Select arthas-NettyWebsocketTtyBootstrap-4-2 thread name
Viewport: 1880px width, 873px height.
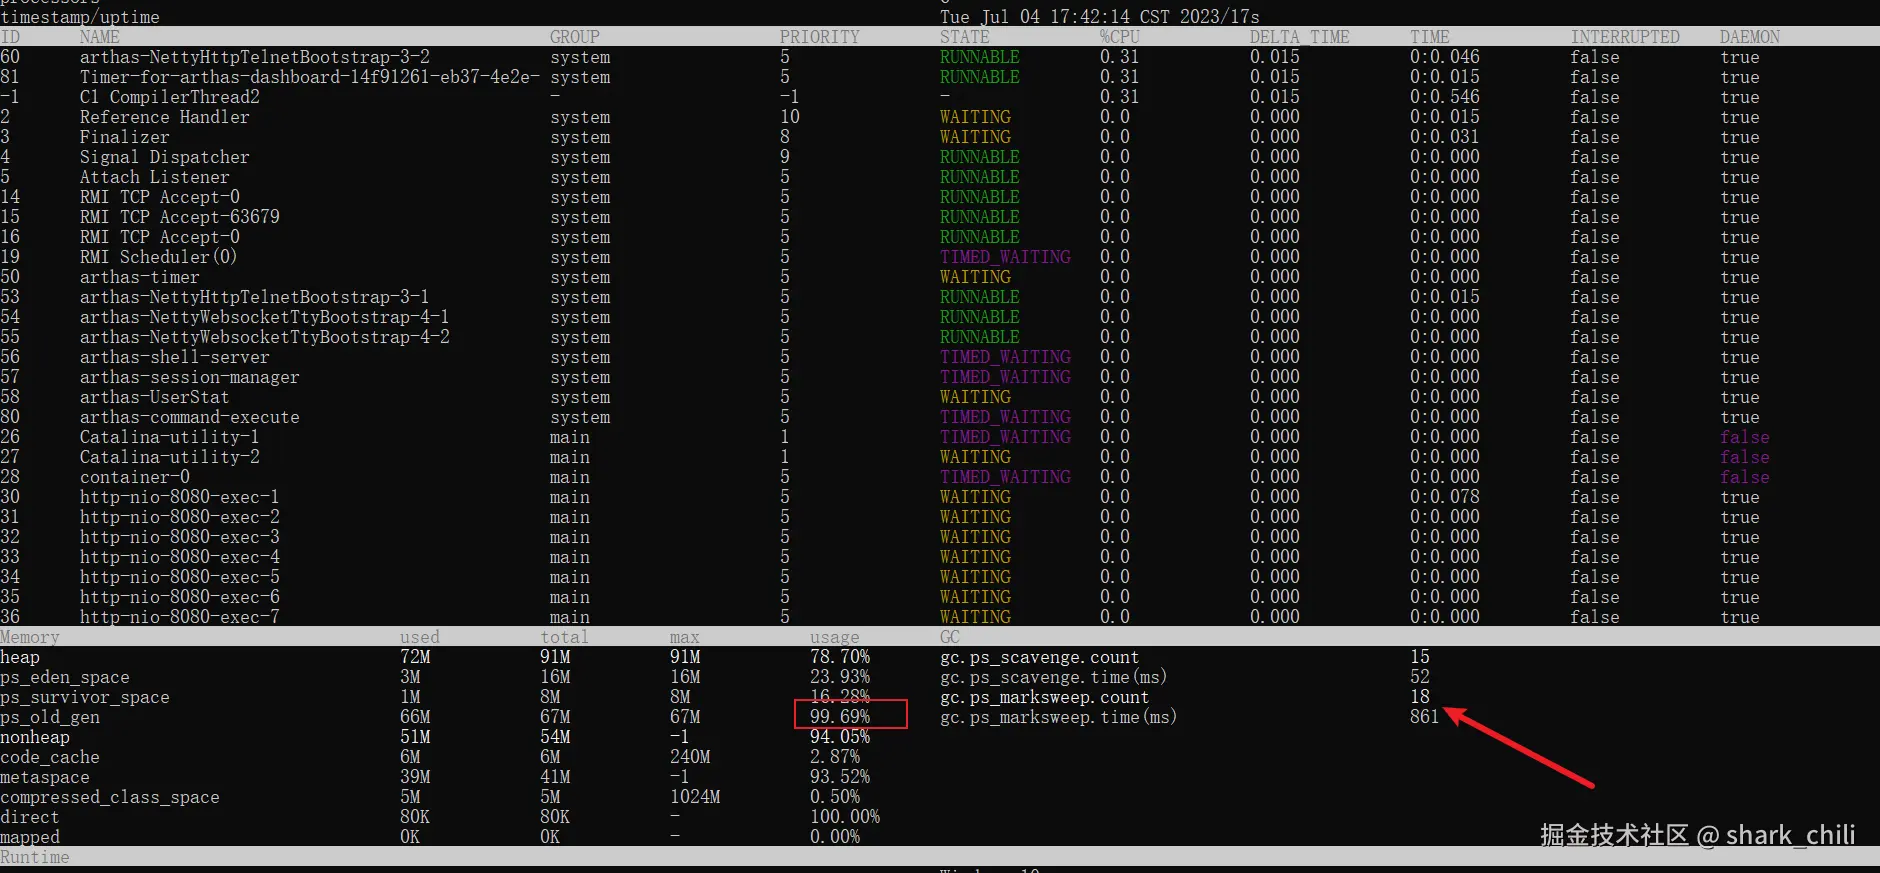point(265,337)
